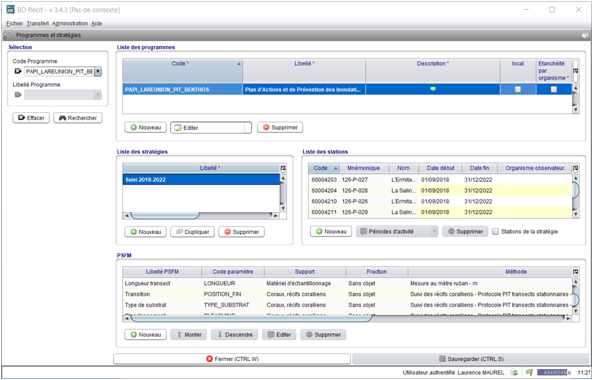Viewport: 593px width, 380px height.
Task: Click the Editer button under PSFM
Action: (279, 335)
